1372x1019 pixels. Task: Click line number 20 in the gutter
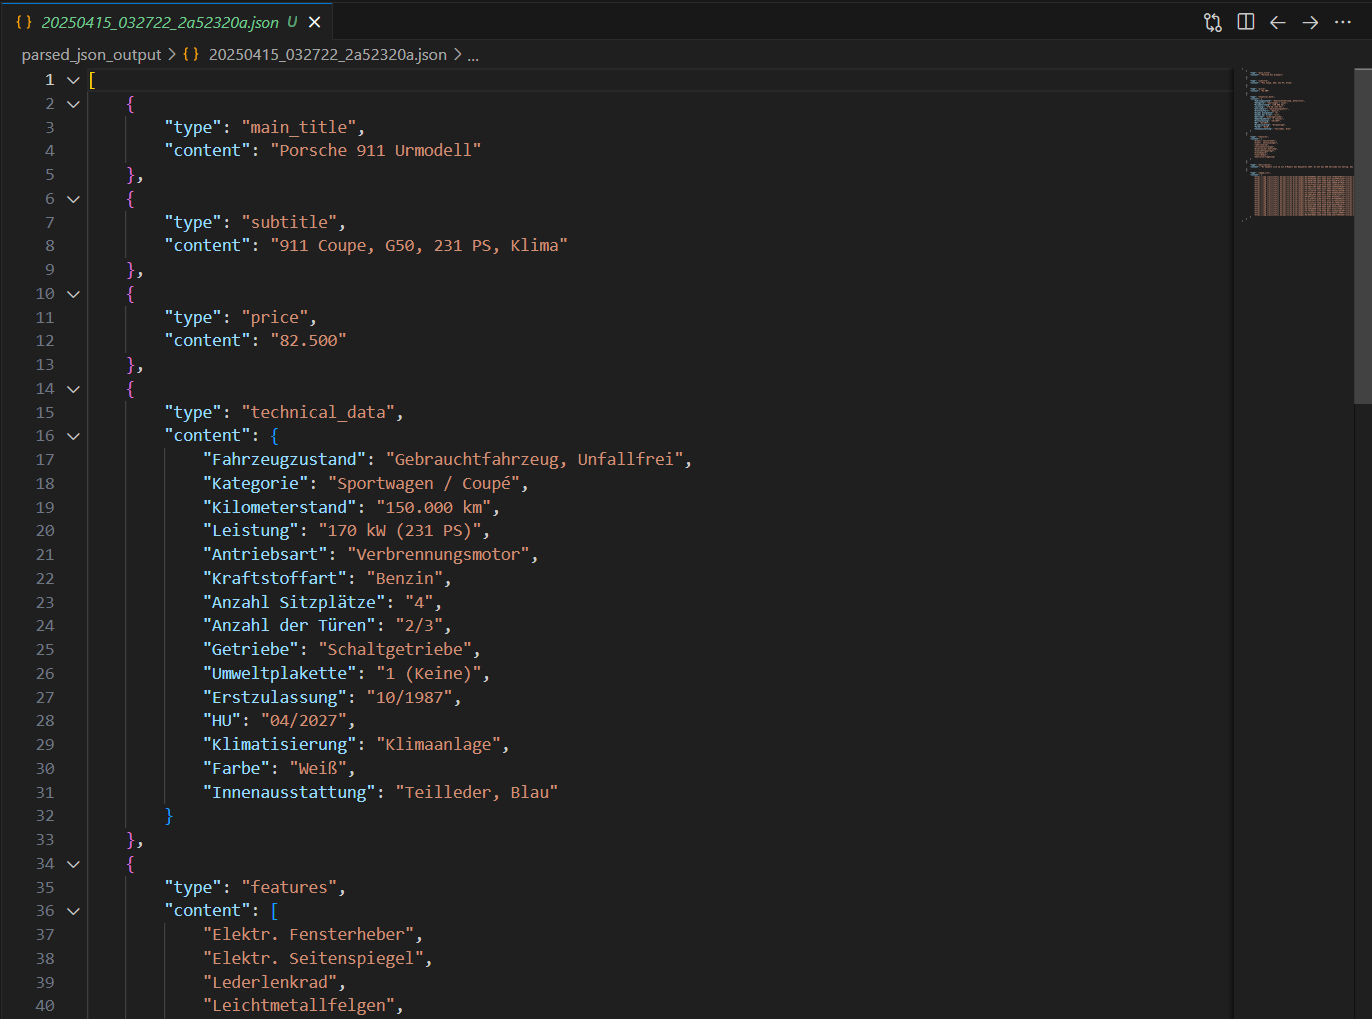tap(45, 530)
